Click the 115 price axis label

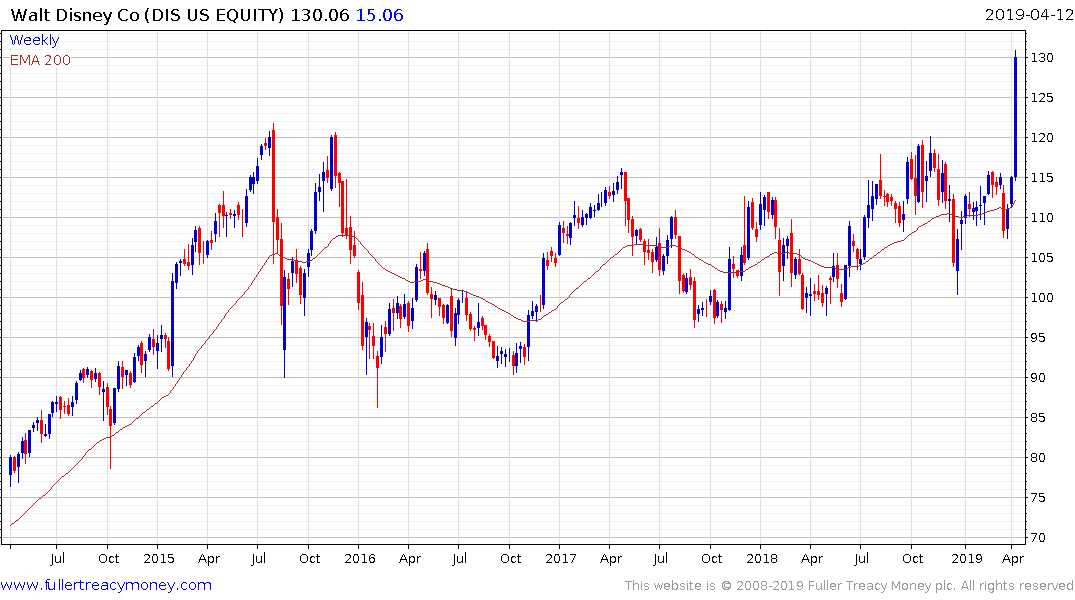(x=1042, y=178)
